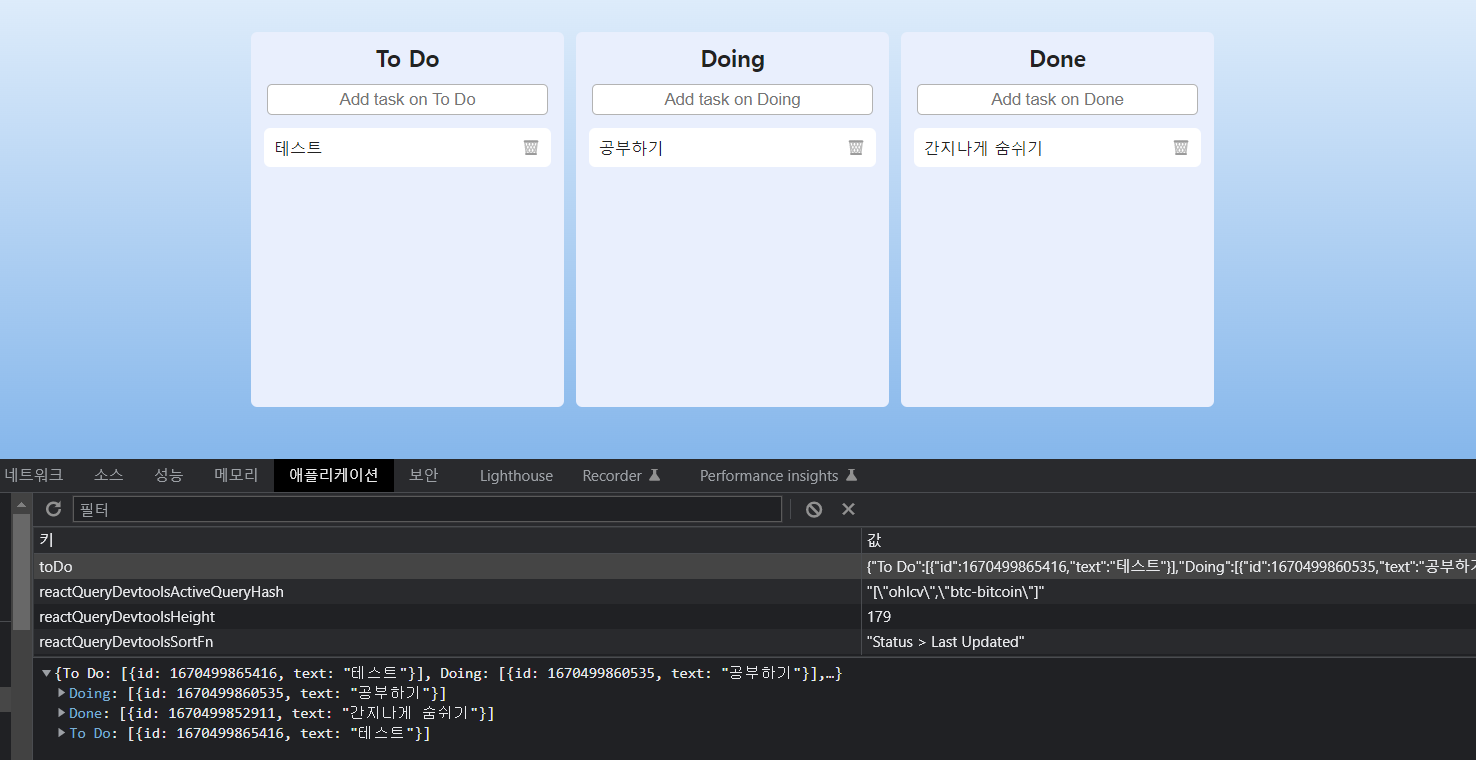
Task: Click the 공부하기 task card
Action: pyautogui.click(x=732, y=148)
